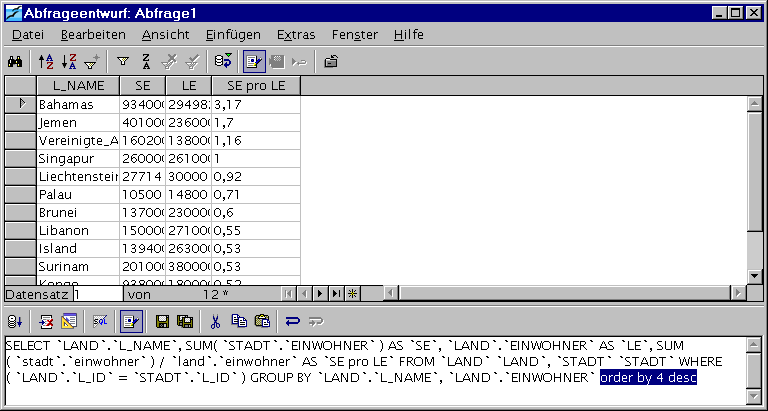Screen dimensions: 768x411
Task: Click the Undo arrow icon
Action: pos(292,322)
